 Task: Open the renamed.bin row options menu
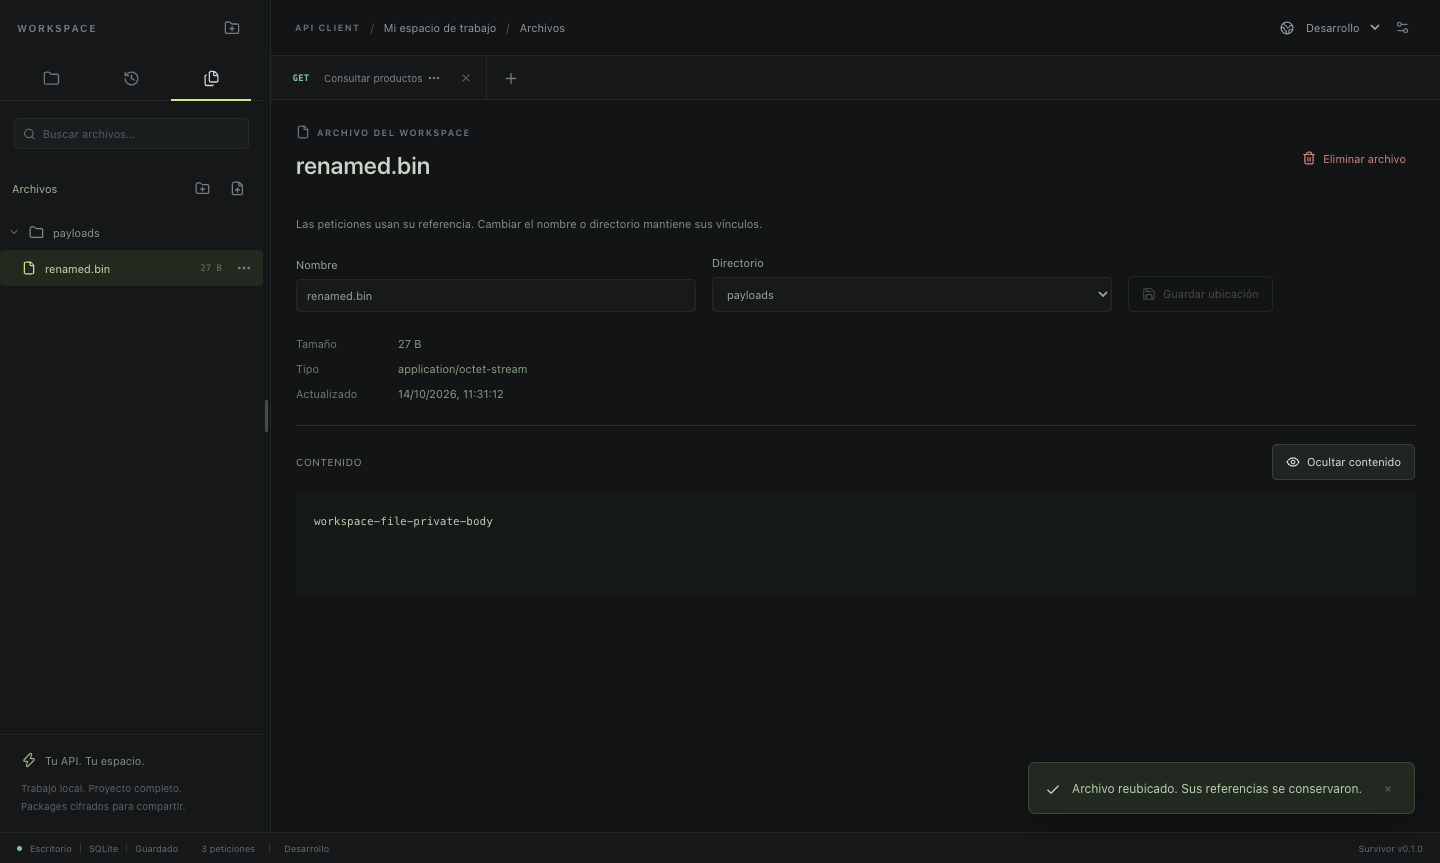244,268
